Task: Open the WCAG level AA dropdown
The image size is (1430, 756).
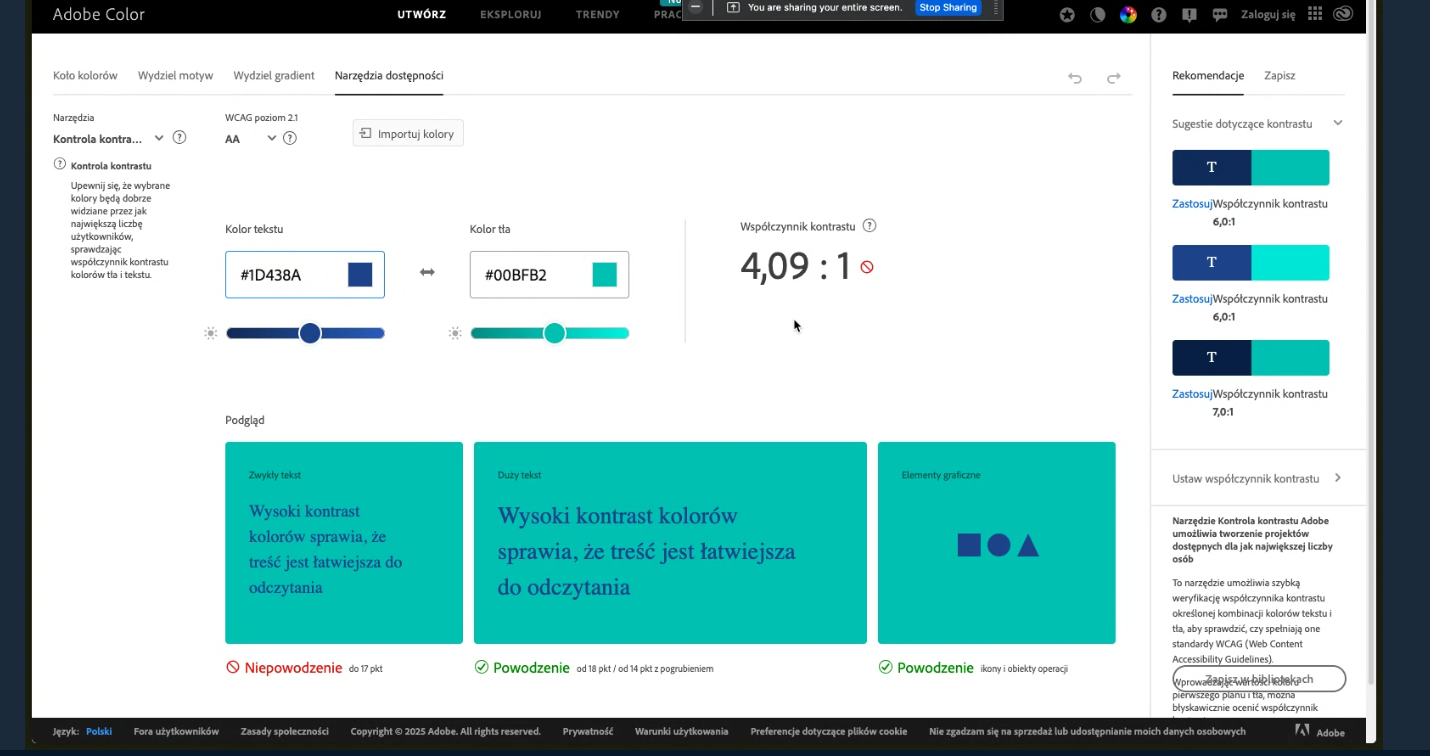Action: (250, 138)
